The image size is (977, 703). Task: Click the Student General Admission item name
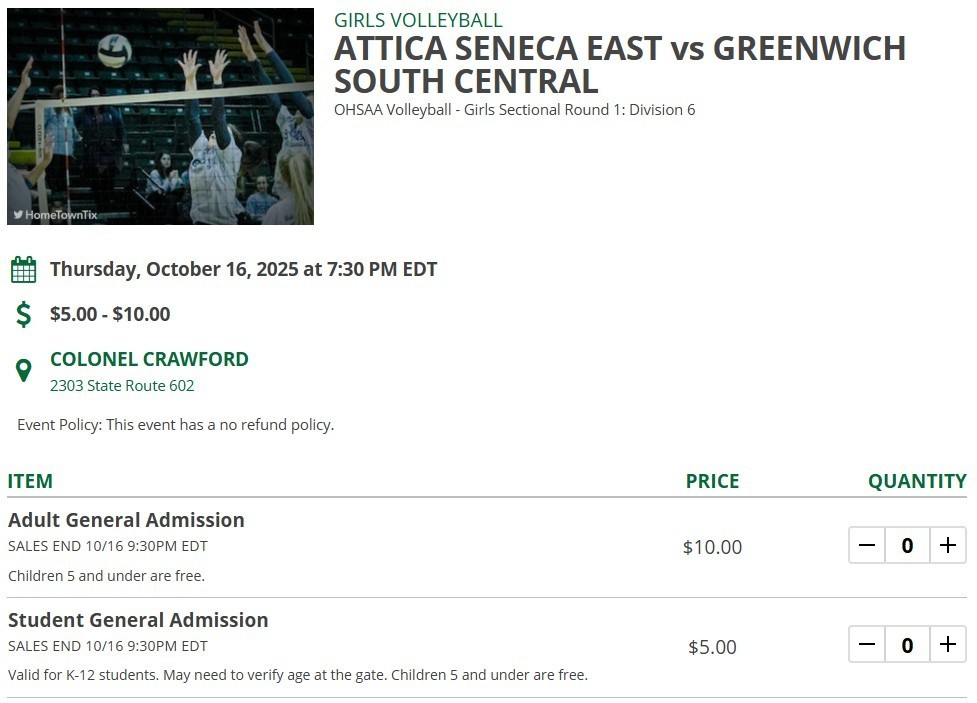click(x=138, y=620)
